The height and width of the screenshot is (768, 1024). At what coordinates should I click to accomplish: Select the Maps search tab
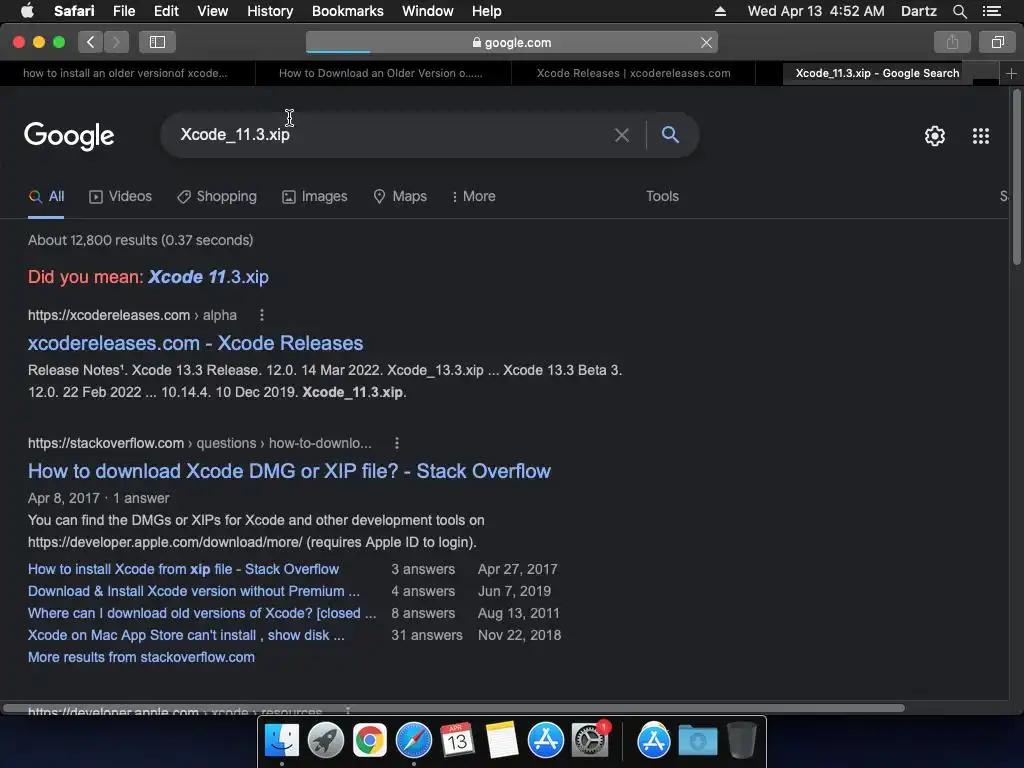400,197
